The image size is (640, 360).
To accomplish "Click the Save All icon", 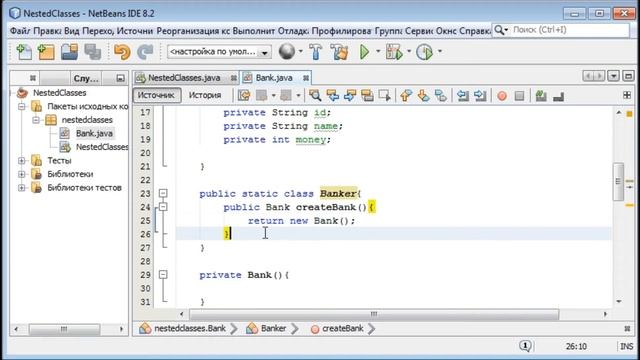I will coord(93,52).
